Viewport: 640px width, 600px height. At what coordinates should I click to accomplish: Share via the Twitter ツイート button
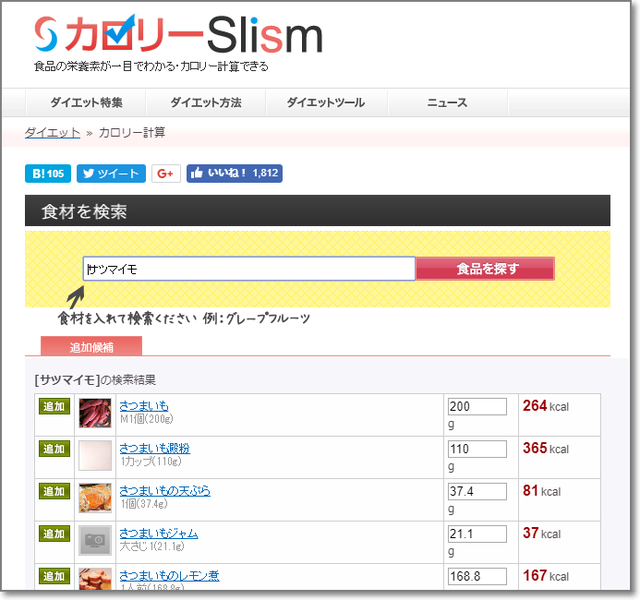(111, 173)
